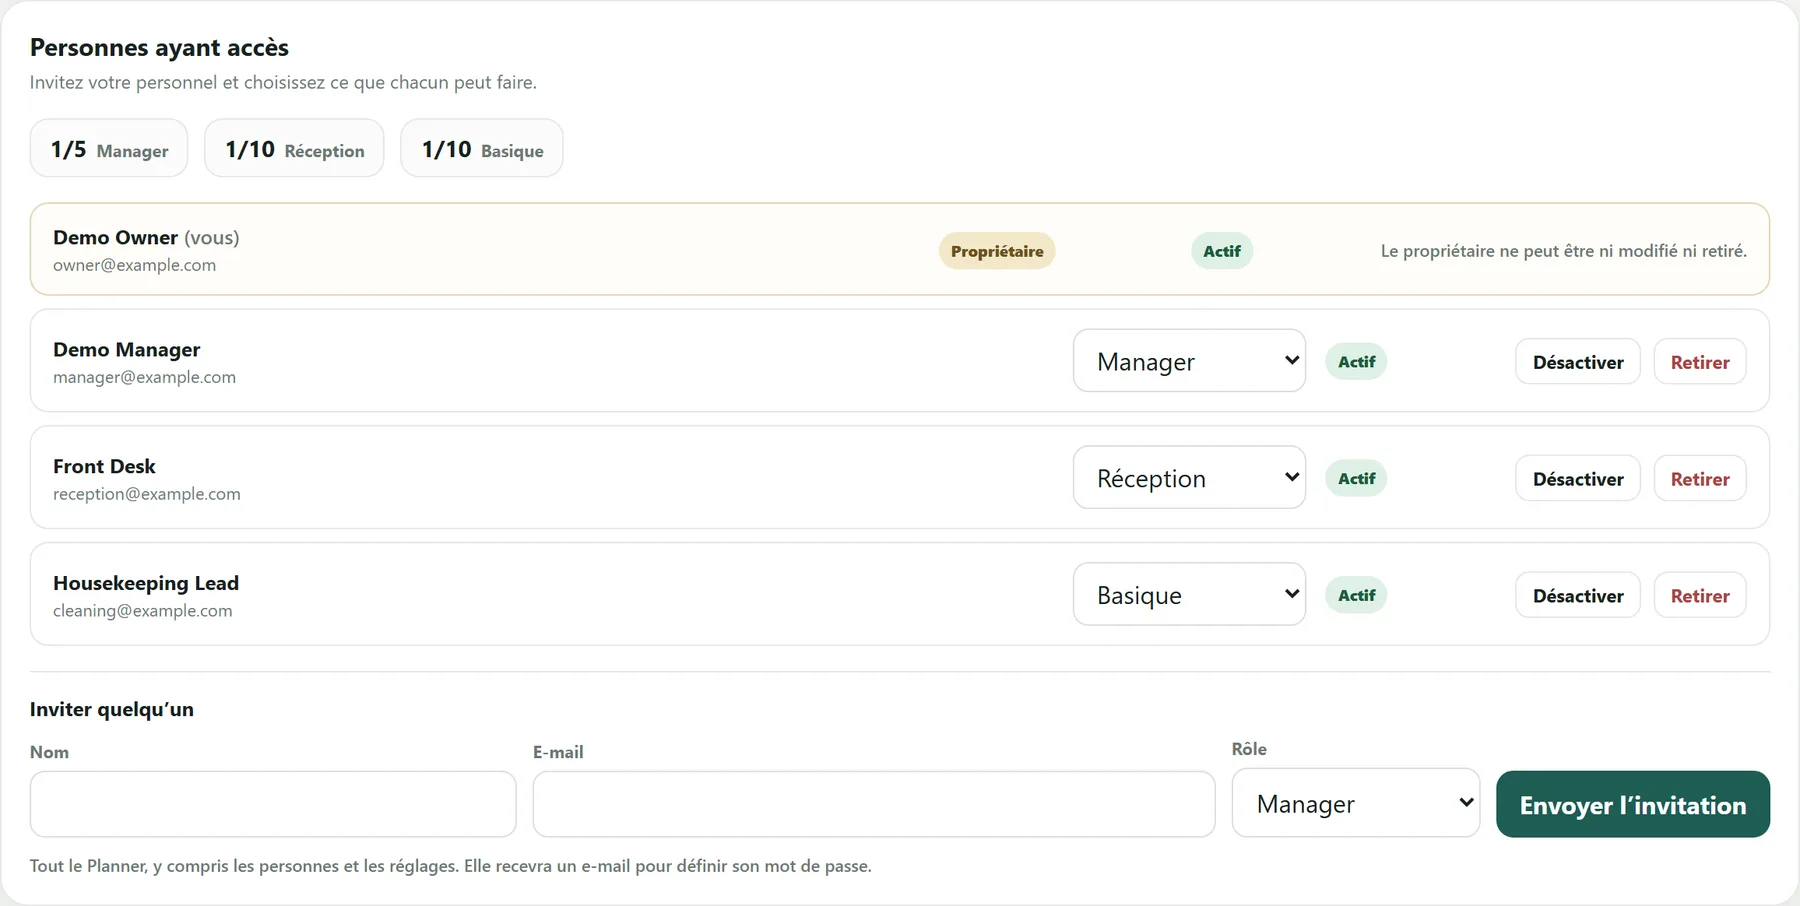
Task: Click the 1/5 Manager quota chip
Action: coord(109,149)
